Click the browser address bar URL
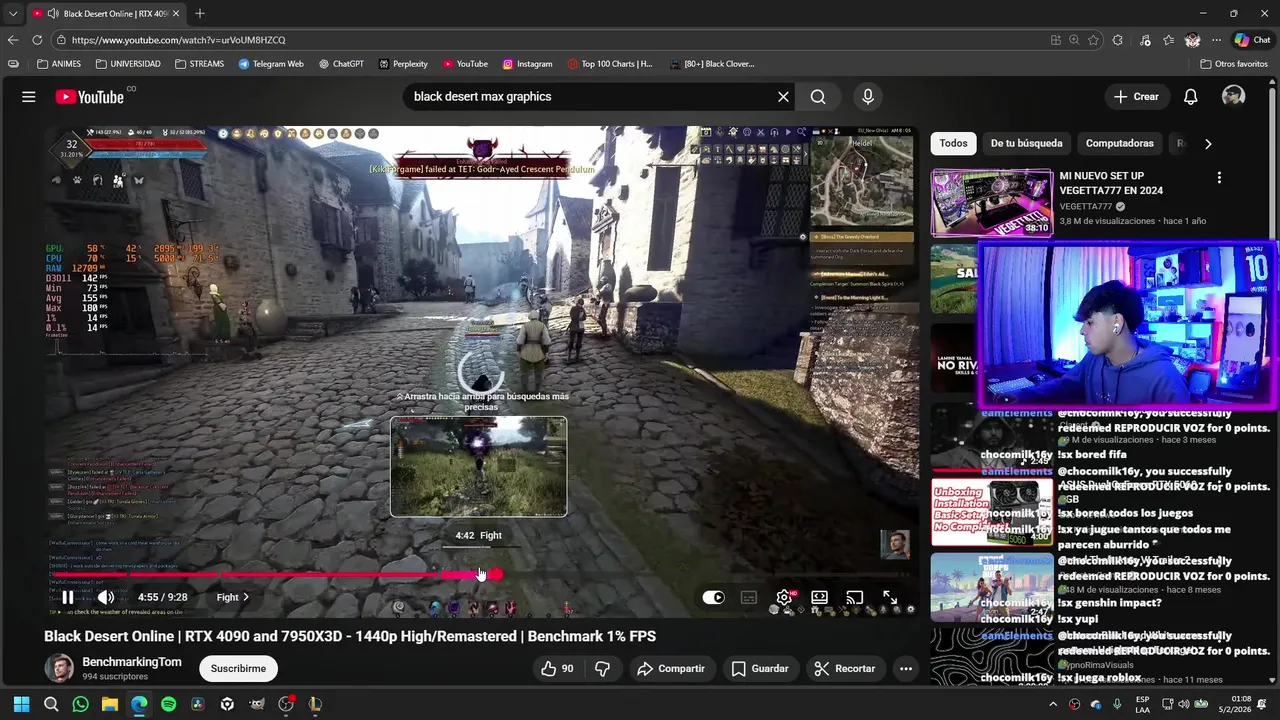This screenshot has width=1280, height=720. 178,40
